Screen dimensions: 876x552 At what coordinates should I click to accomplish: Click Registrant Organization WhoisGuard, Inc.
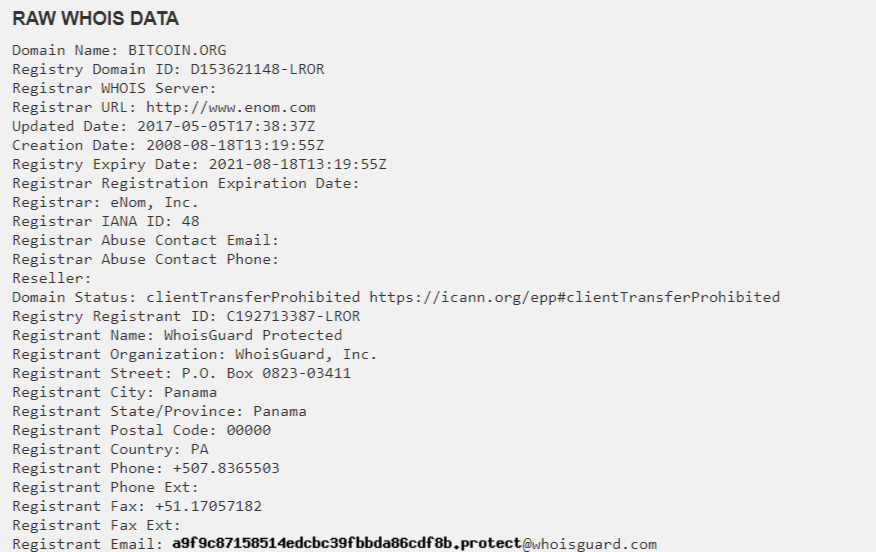(x=306, y=354)
